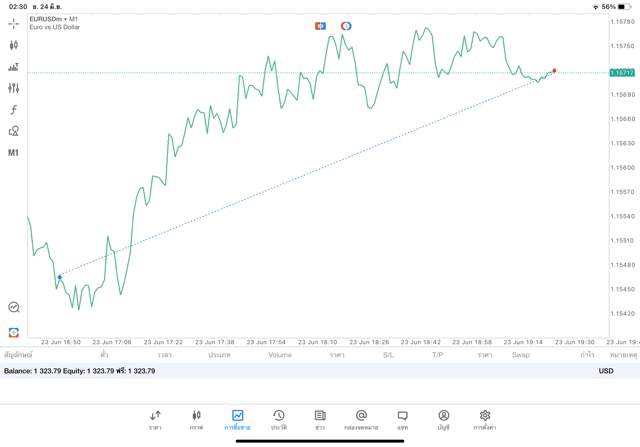Open the Mailbox tab (กล่องจดหมาย)
This screenshot has width=640, height=447.
361,419
